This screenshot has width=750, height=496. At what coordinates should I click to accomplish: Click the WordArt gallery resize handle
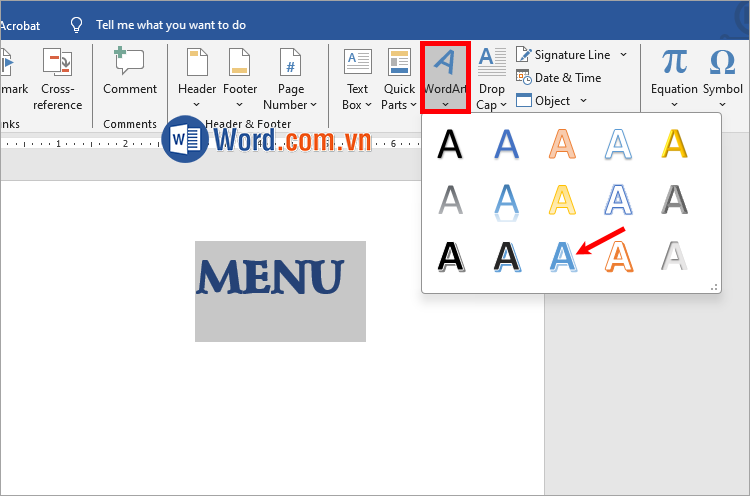click(714, 287)
